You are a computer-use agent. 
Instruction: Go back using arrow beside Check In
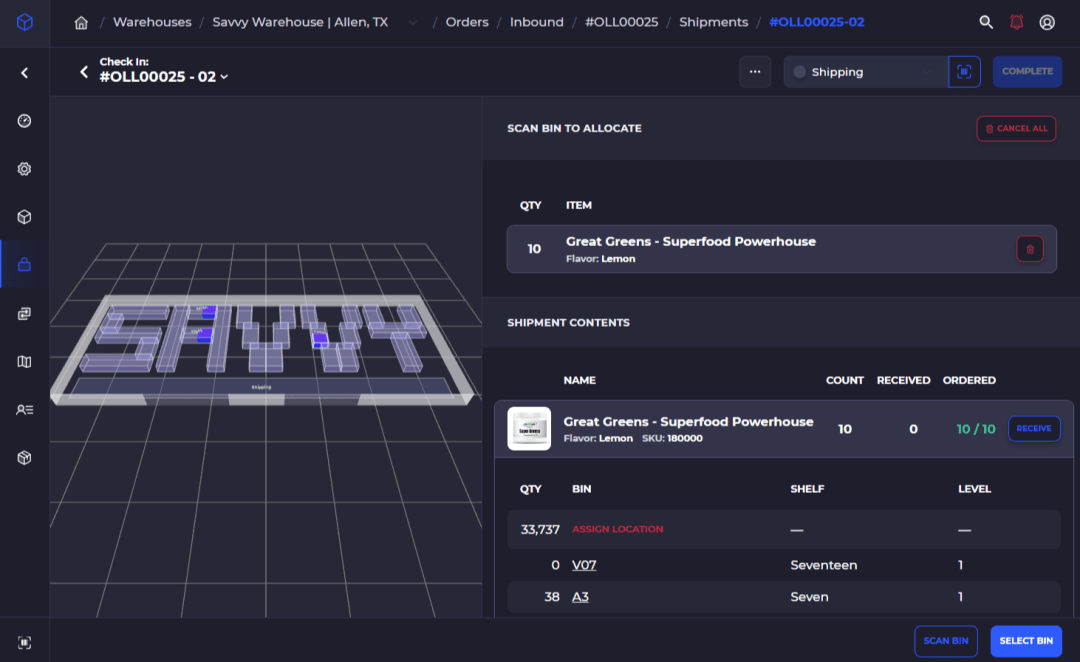pyautogui.click(x=84, y=72)
